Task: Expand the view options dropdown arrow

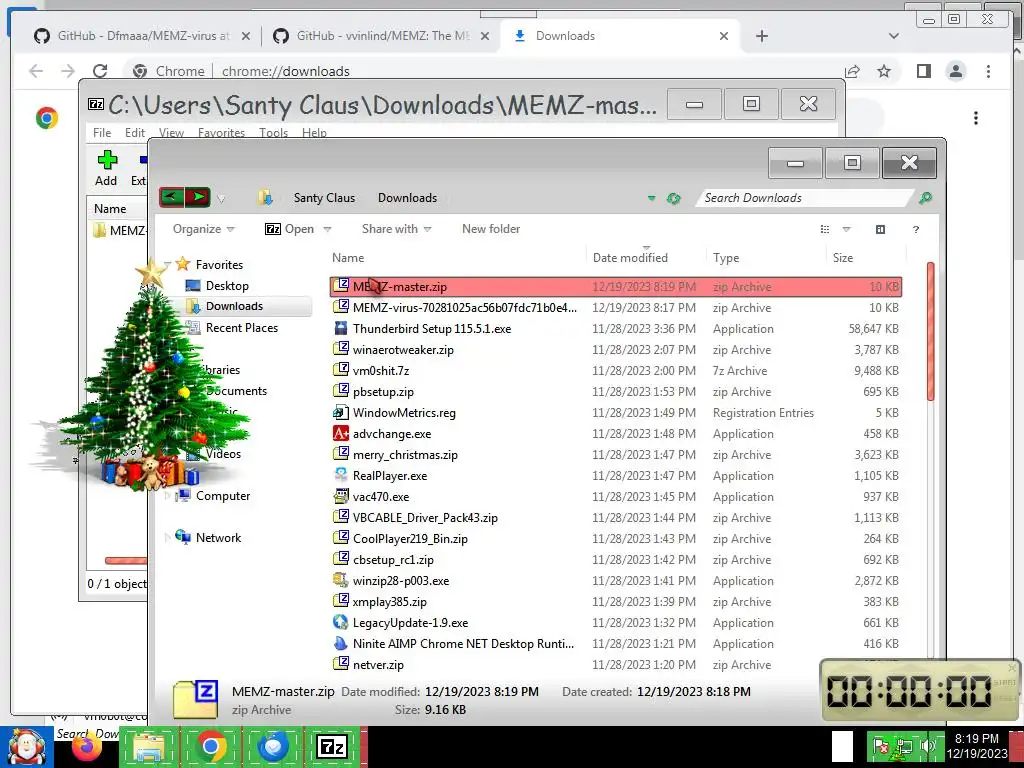Action: (846, 229)
